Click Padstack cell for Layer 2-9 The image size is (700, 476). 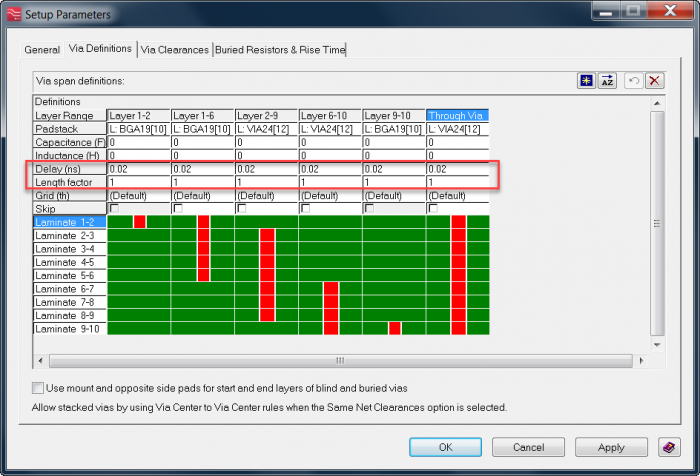tap(267, 129)
